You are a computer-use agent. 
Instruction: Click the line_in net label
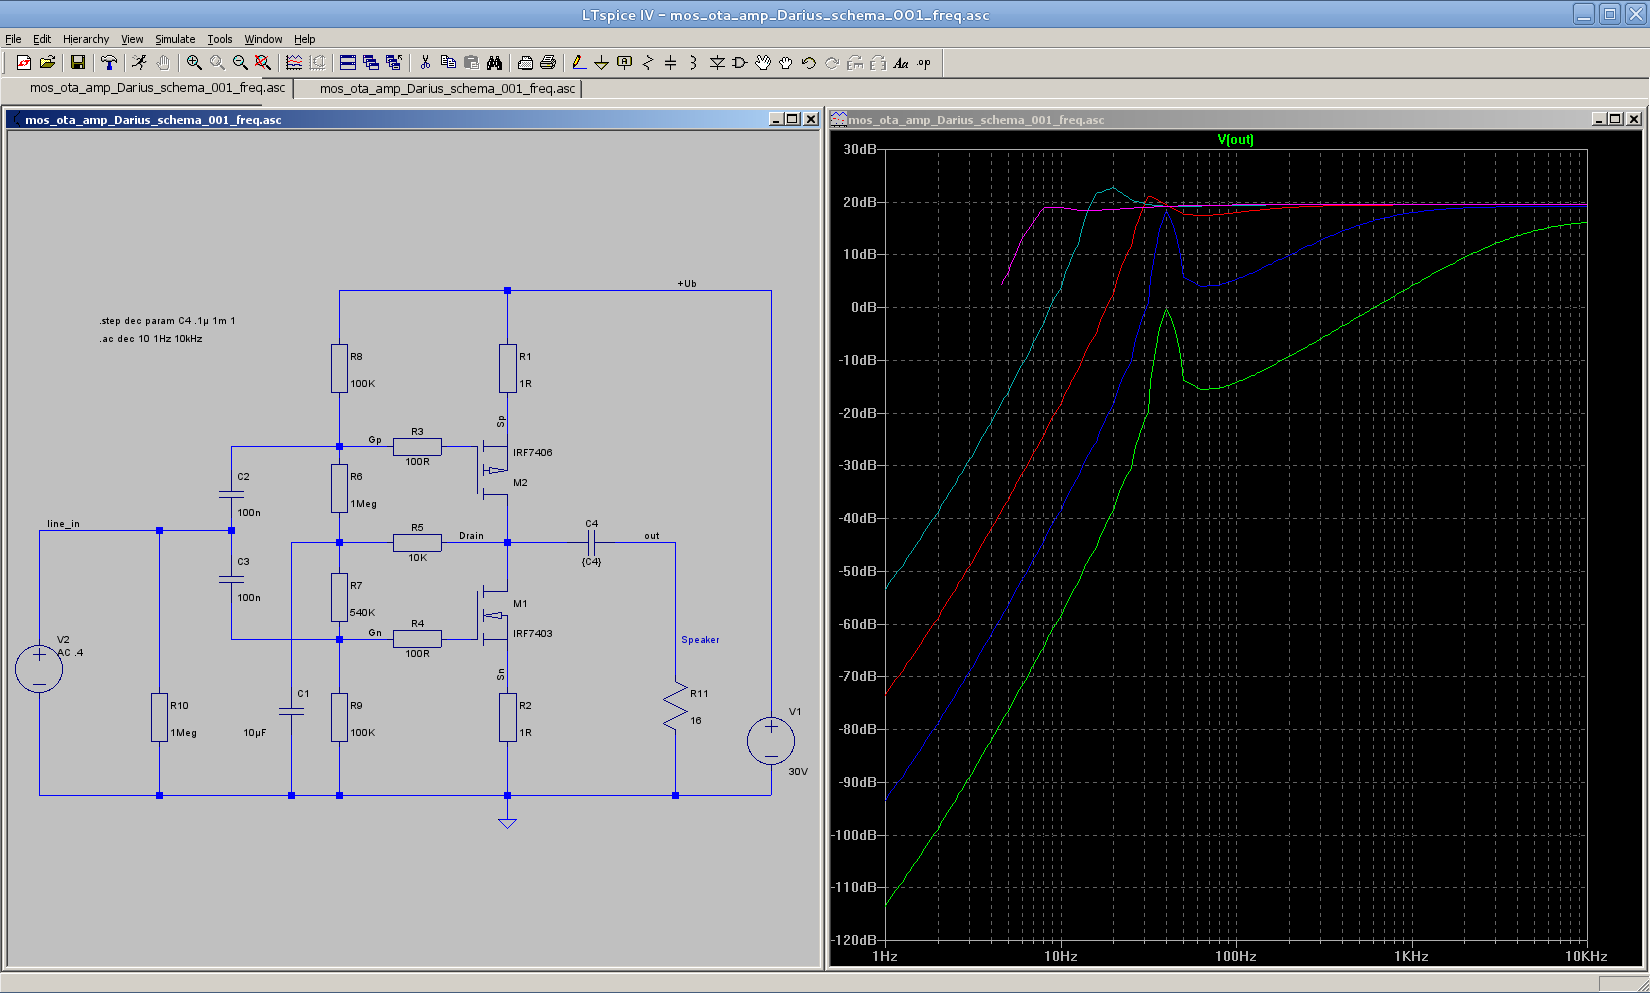click(x=63, y=524)
